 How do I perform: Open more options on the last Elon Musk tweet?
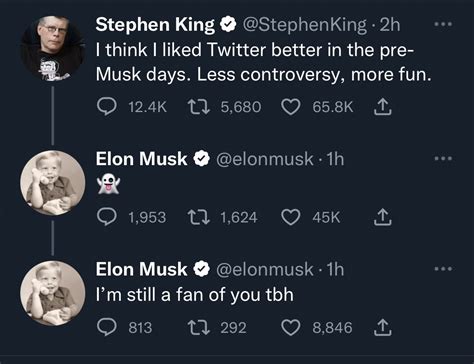click(x=443, y=269)
